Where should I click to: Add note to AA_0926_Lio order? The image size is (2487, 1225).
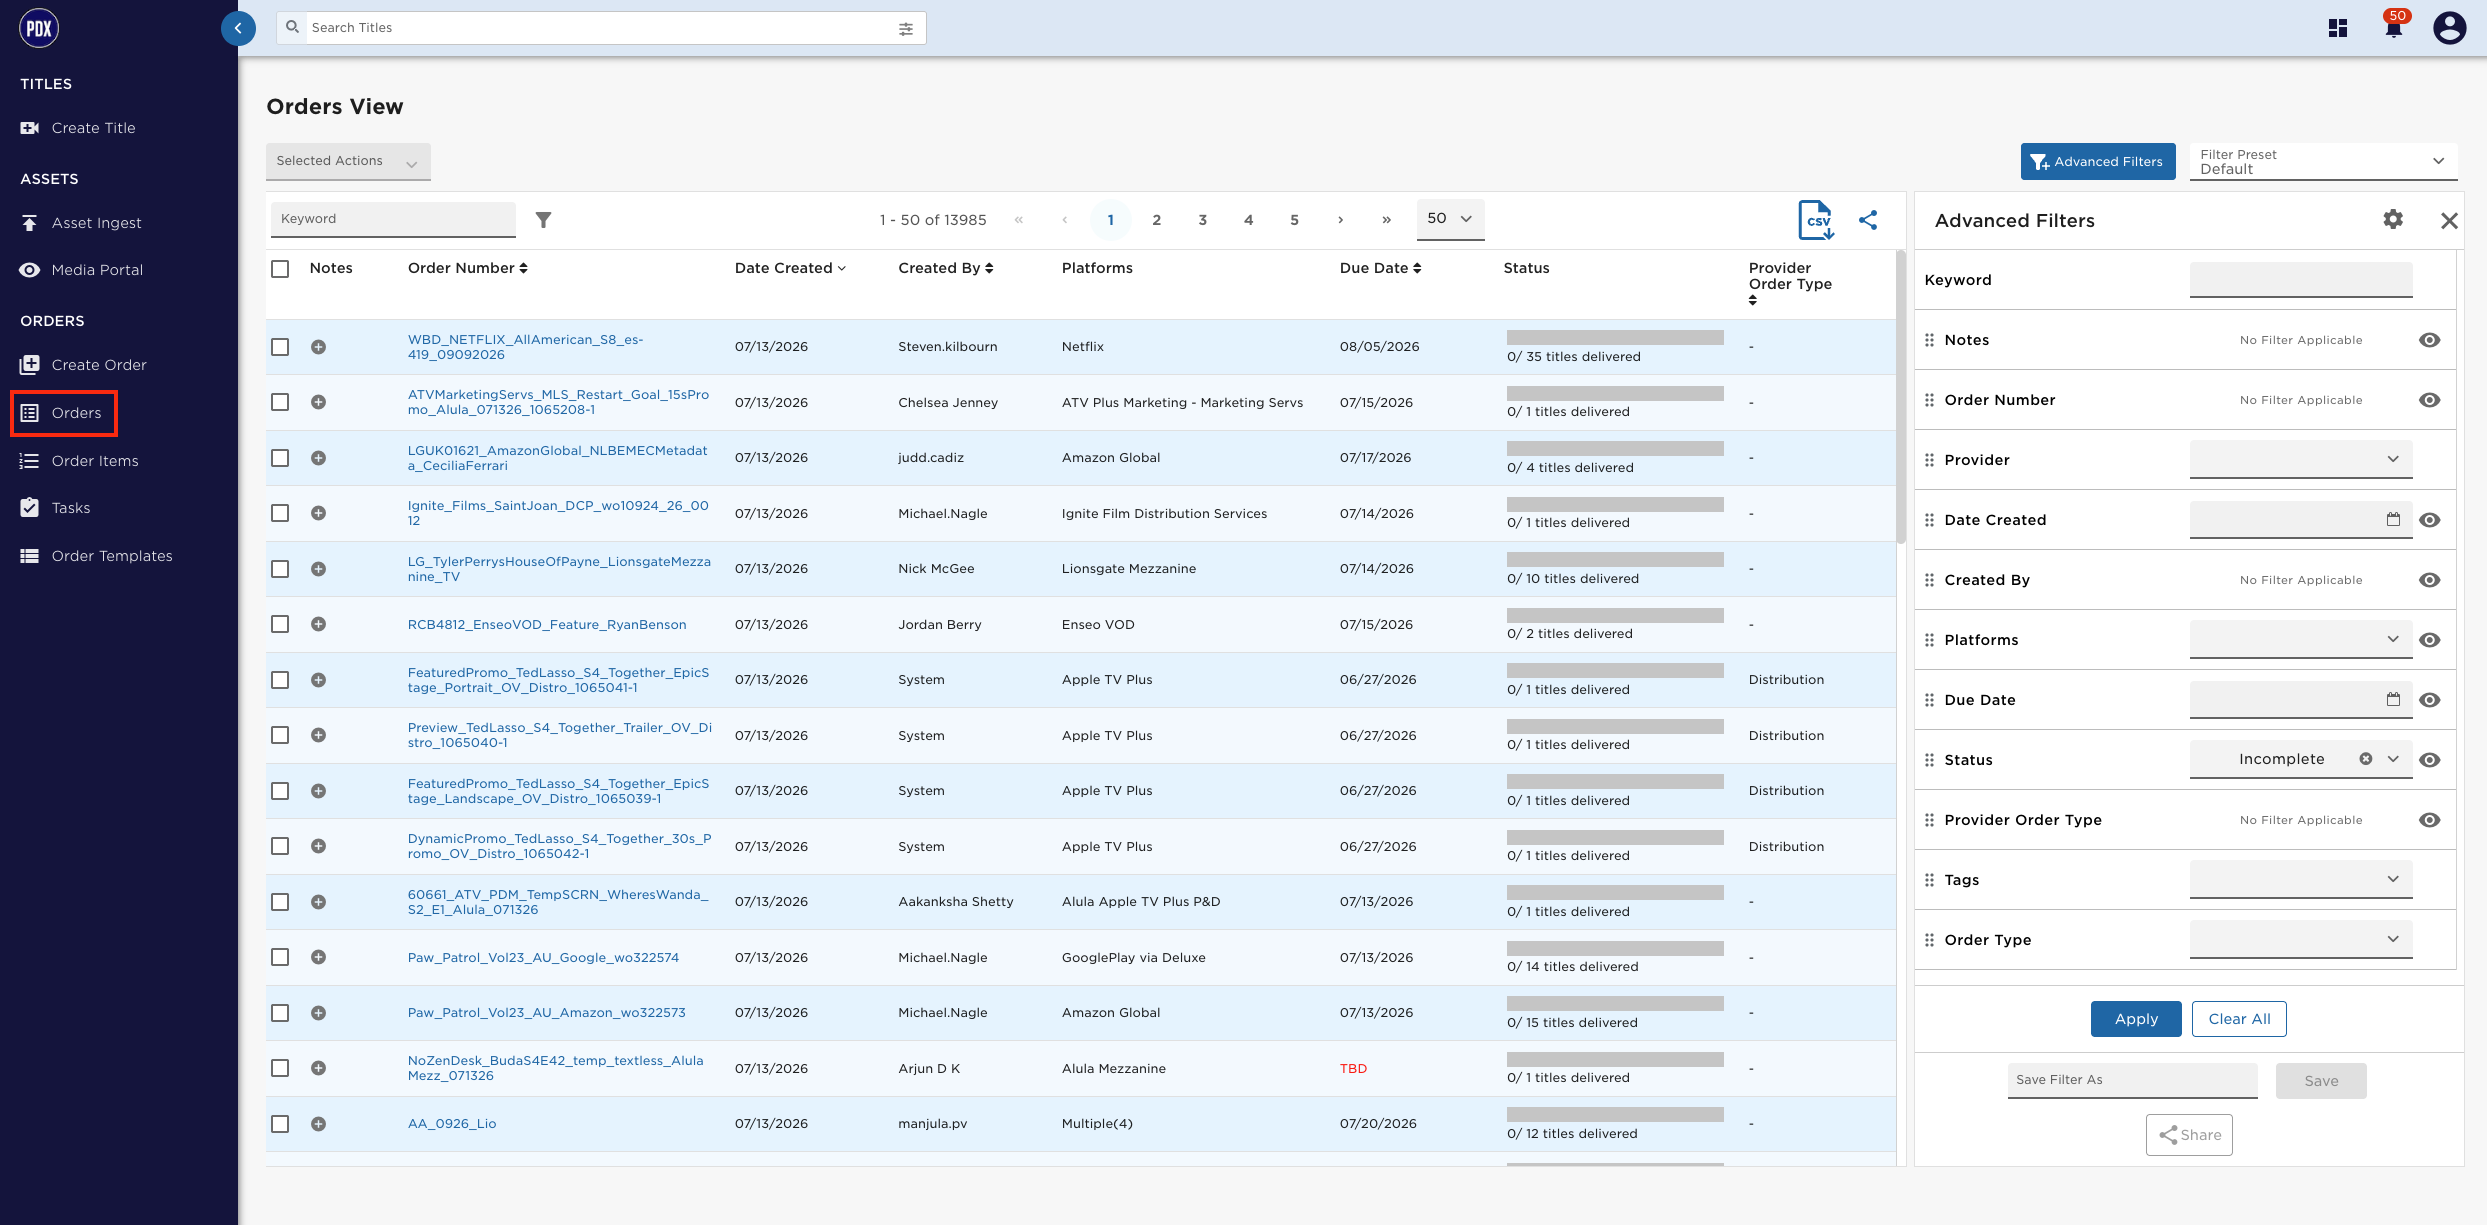[318, 1124]
